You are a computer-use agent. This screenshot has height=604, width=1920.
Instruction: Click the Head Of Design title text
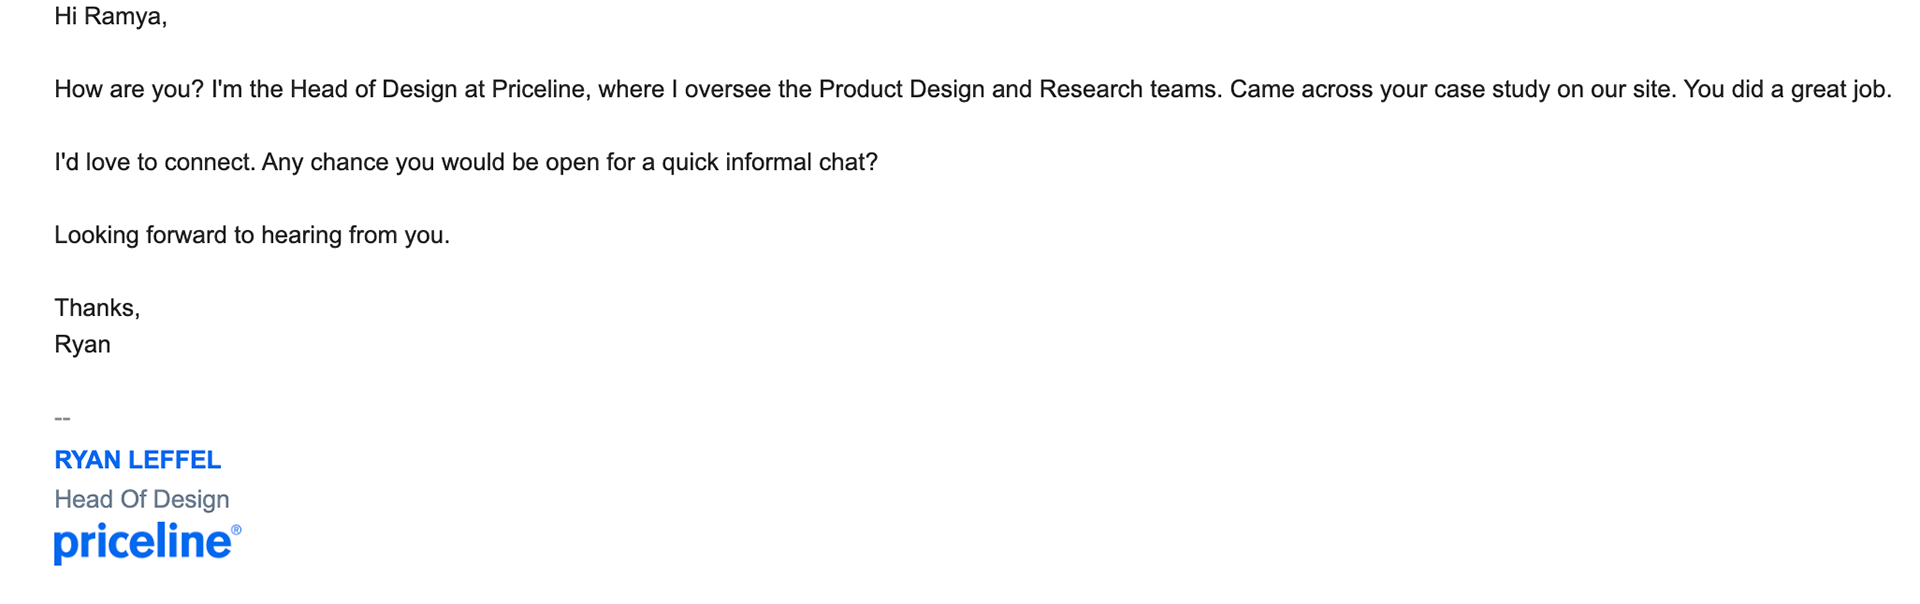coord(142,499)
